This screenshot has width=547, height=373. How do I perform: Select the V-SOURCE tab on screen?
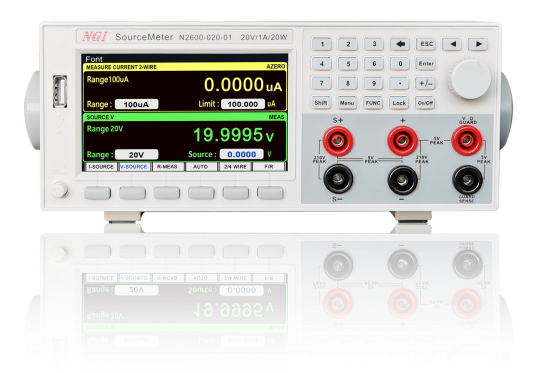coord(134,167)
